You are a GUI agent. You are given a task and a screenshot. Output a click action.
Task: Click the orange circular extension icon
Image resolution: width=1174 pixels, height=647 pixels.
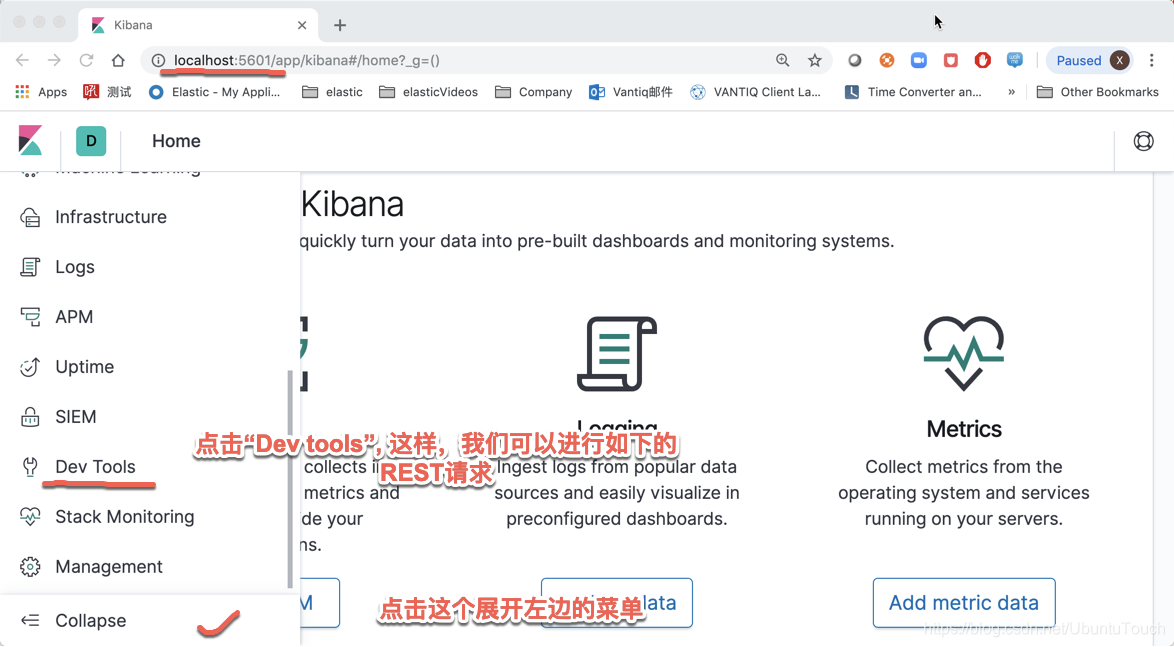tap(886, 60)
